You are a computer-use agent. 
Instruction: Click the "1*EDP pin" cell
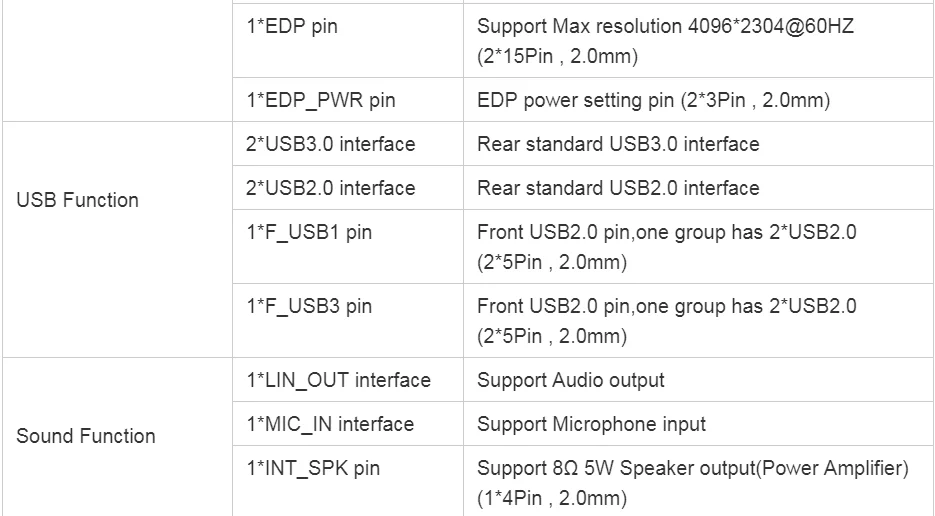pyautogui.click(x=292, y=27)
